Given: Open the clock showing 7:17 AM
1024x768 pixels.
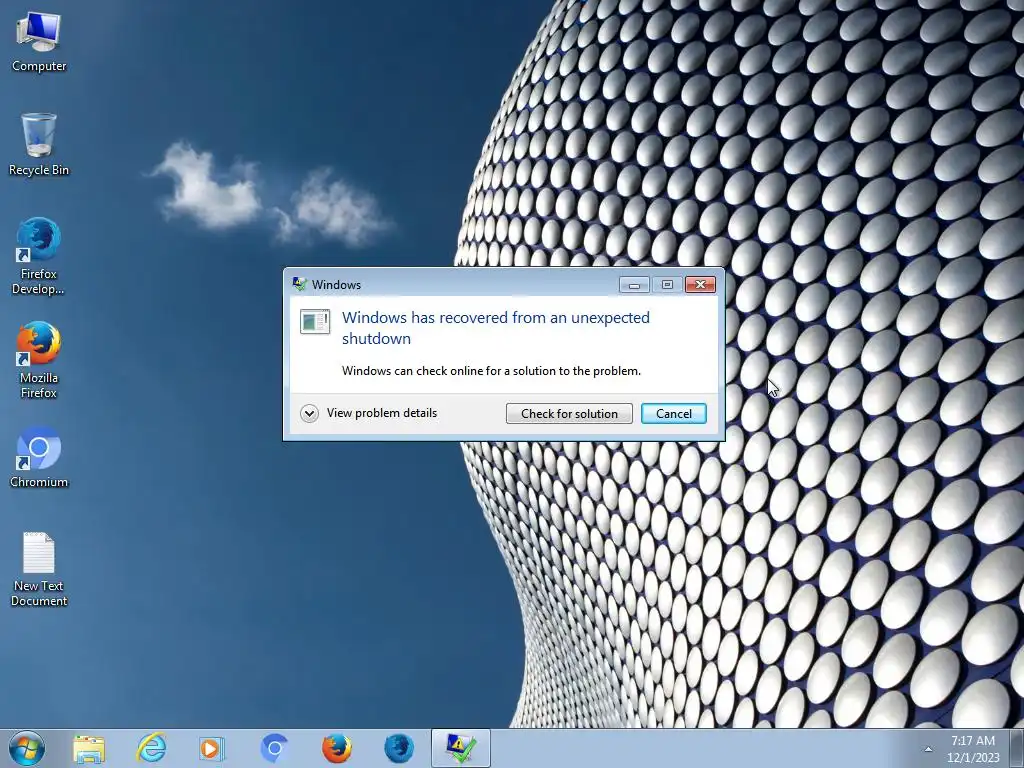Looking at the screenshot, I should [972, 749].
